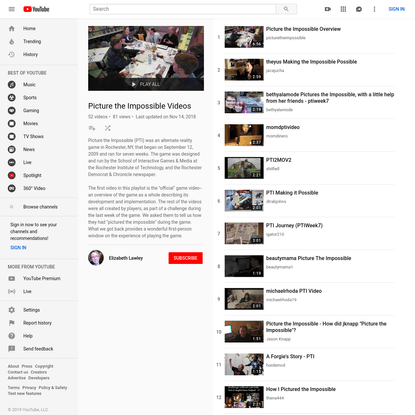This screenshot has height=415, width=415.
Task: Select Live under Best of YouTube
Action: [27, 162]
